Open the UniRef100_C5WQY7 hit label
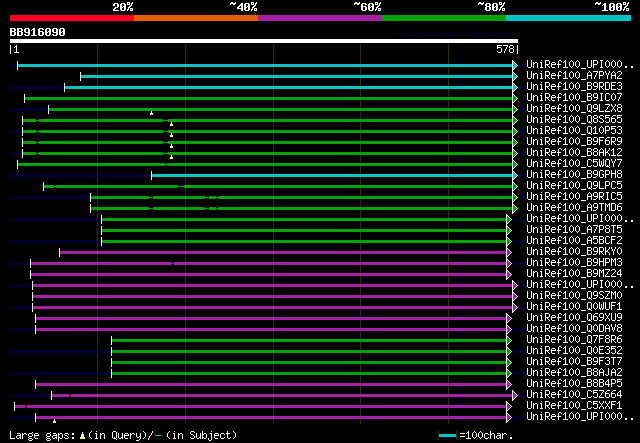The image size is (640, 443). 573,164
